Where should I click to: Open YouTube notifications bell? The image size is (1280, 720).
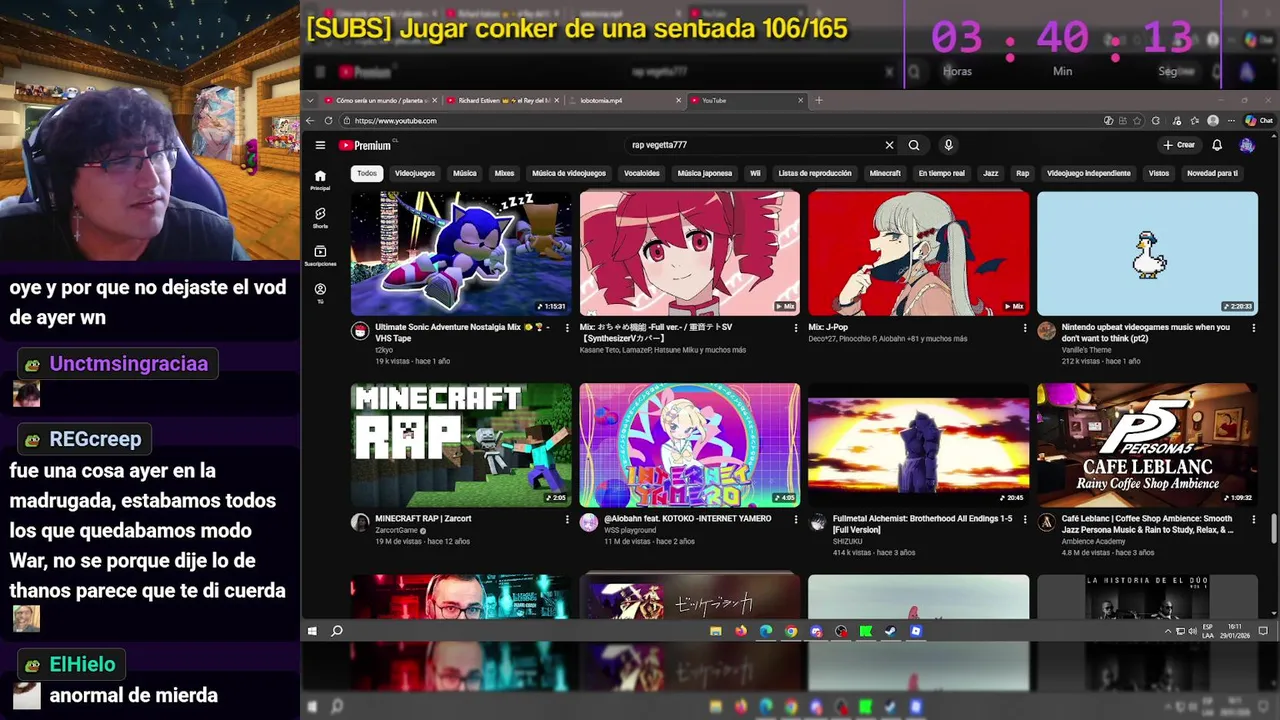(x=1217, y=145)
